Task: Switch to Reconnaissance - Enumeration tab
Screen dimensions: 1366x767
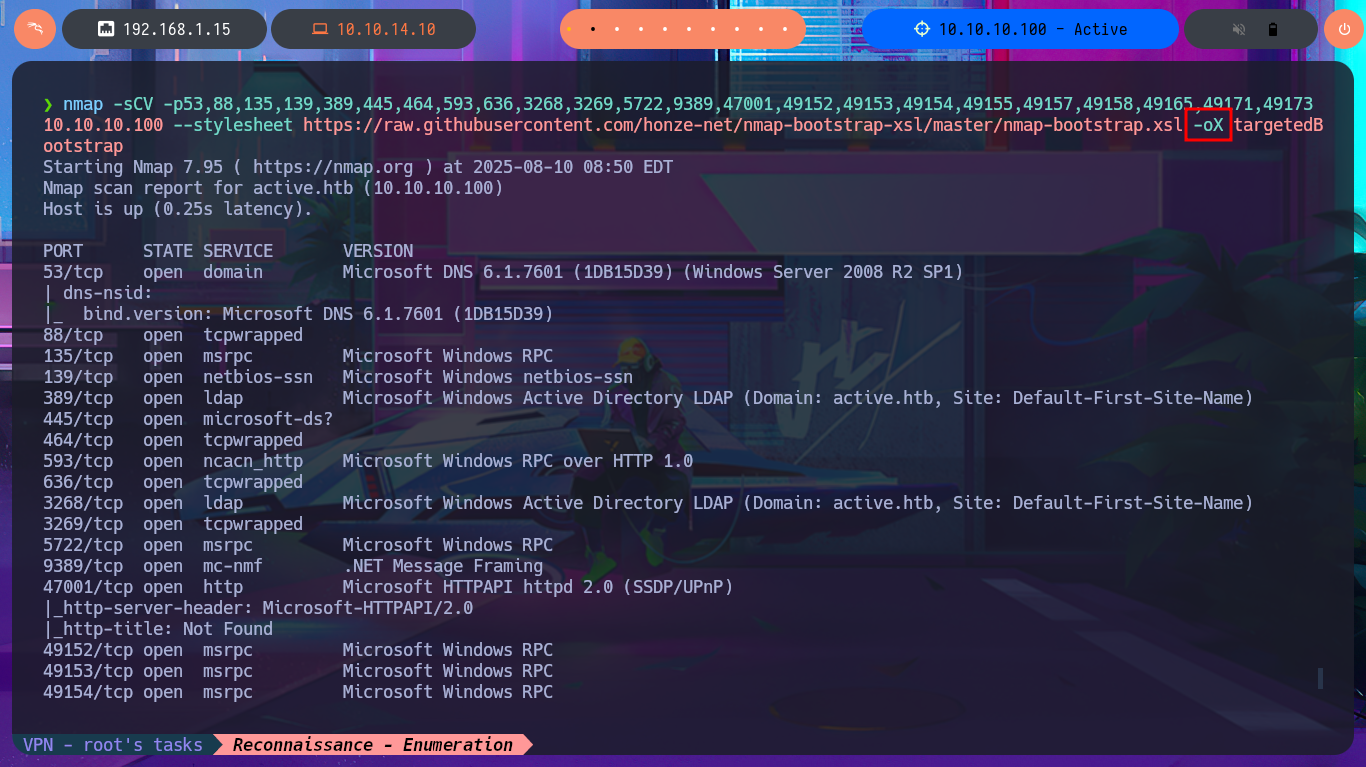Action: 373,745
